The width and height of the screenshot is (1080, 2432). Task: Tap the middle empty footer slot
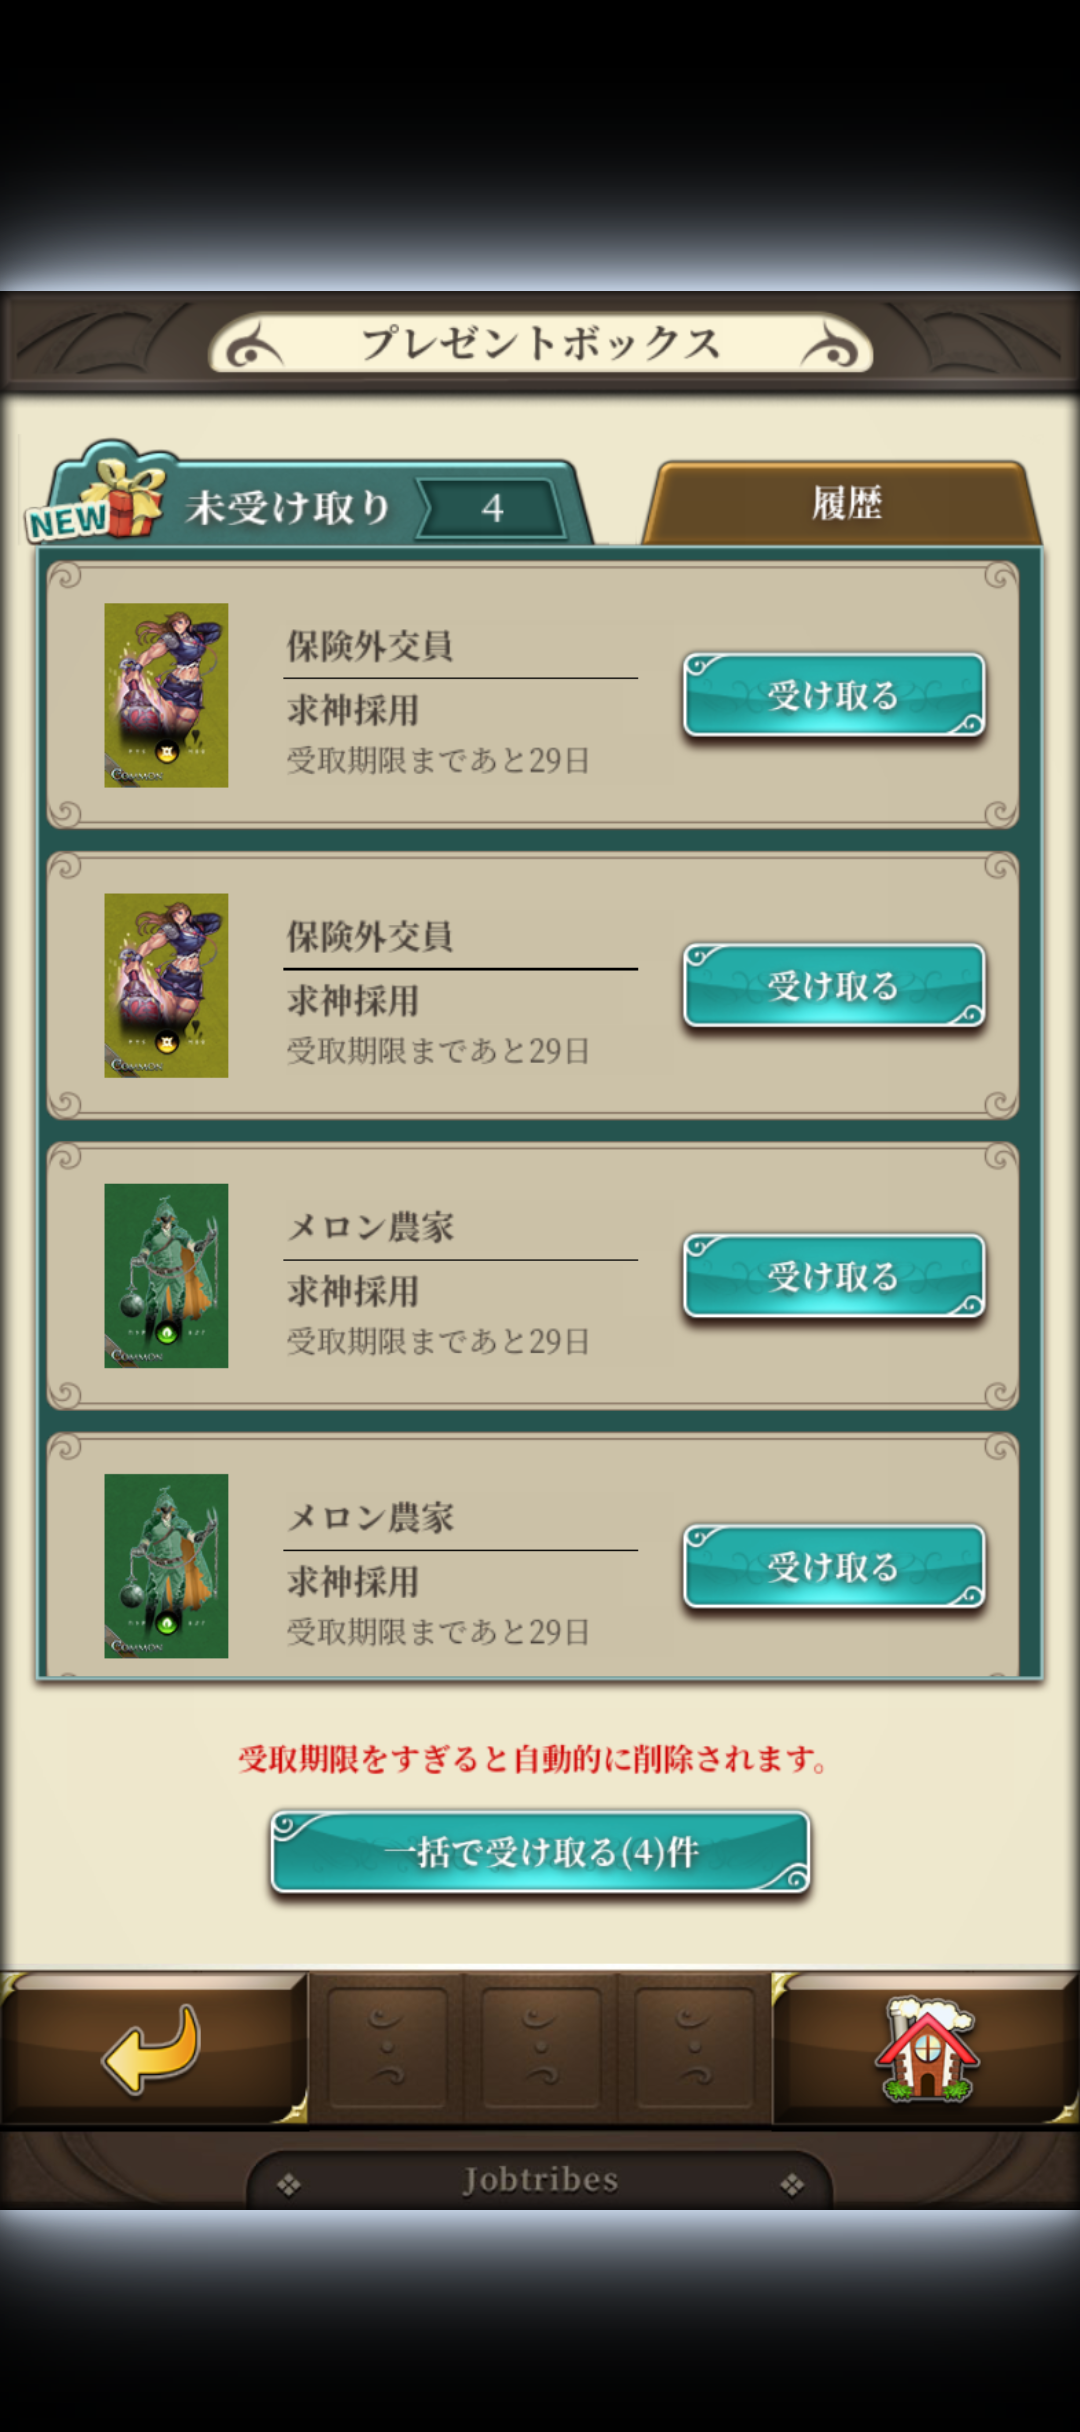click(x=541, y=2048)
